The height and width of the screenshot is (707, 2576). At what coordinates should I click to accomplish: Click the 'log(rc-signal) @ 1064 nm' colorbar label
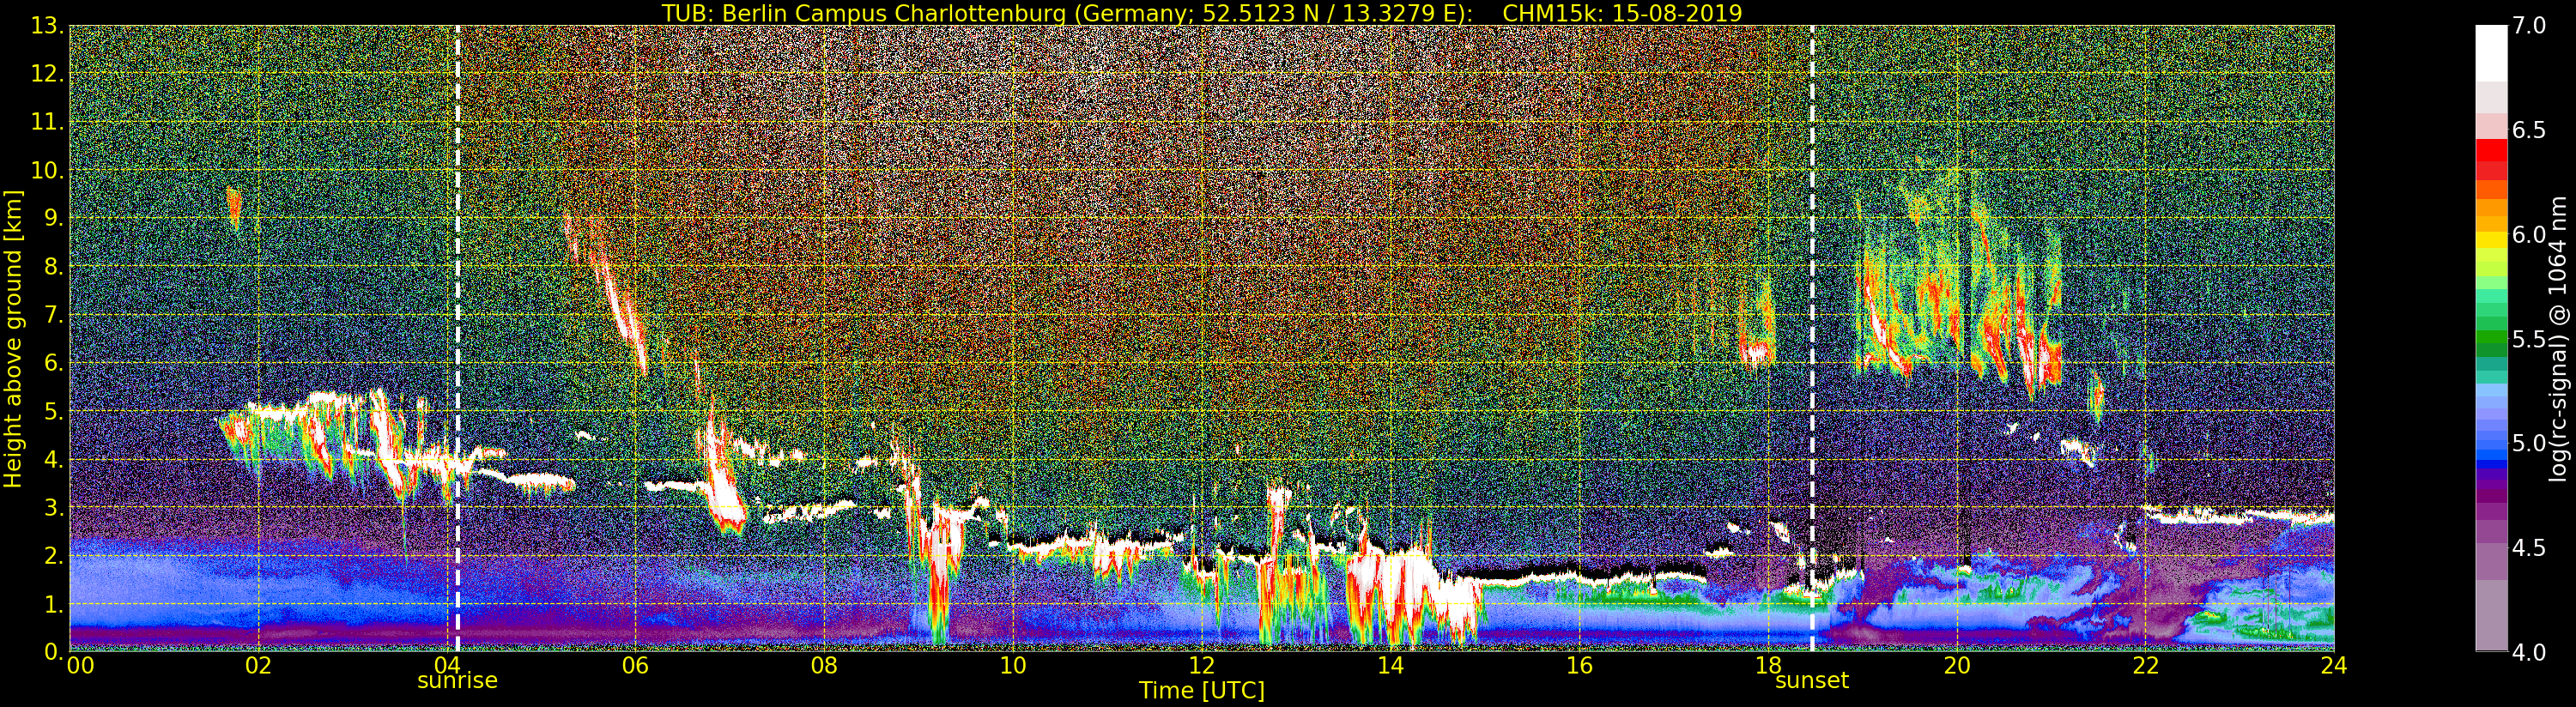pos(2558,338)
